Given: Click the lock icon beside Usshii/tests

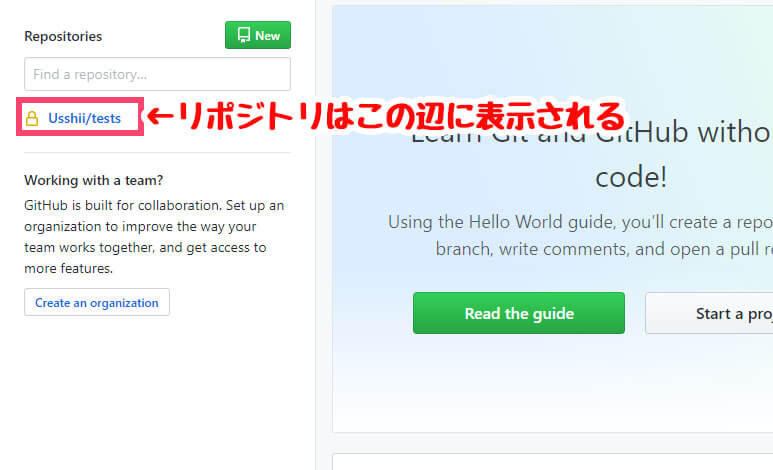Looking at the screenshot, I should pyautogui.click(x=32, y=118).
